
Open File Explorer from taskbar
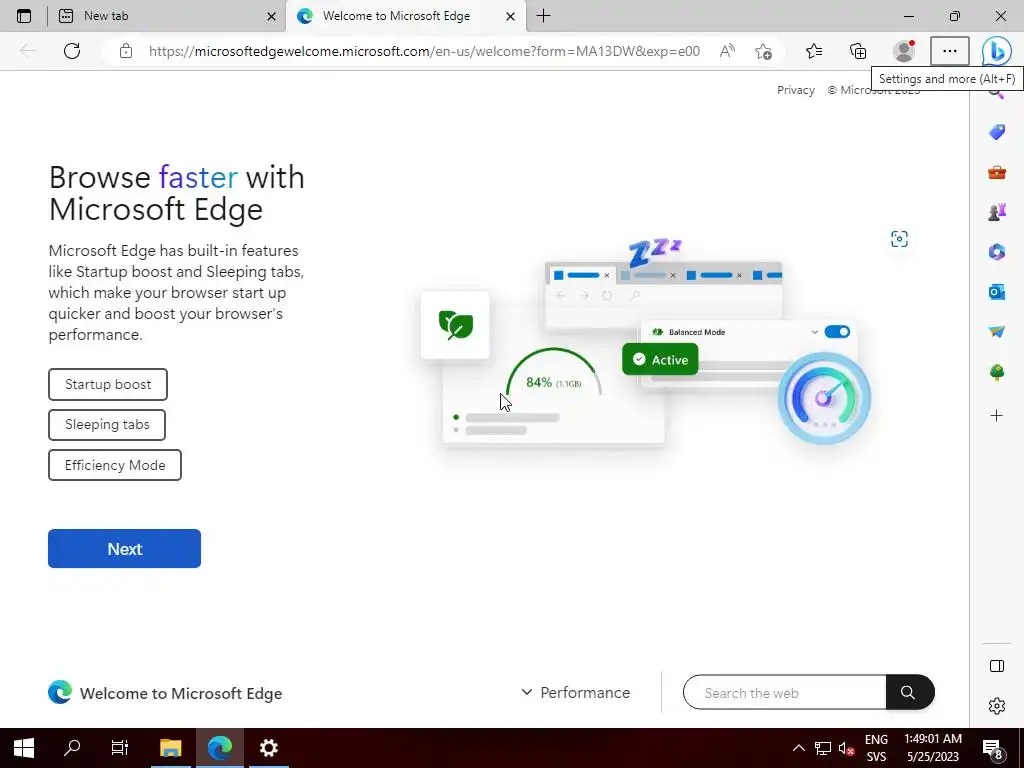click(170, 748)
